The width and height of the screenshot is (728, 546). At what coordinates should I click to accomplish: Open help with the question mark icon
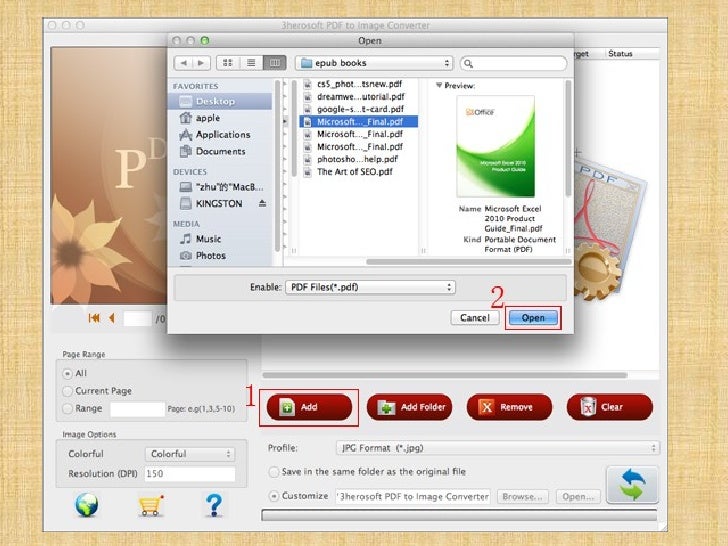[x=214, y=505]
